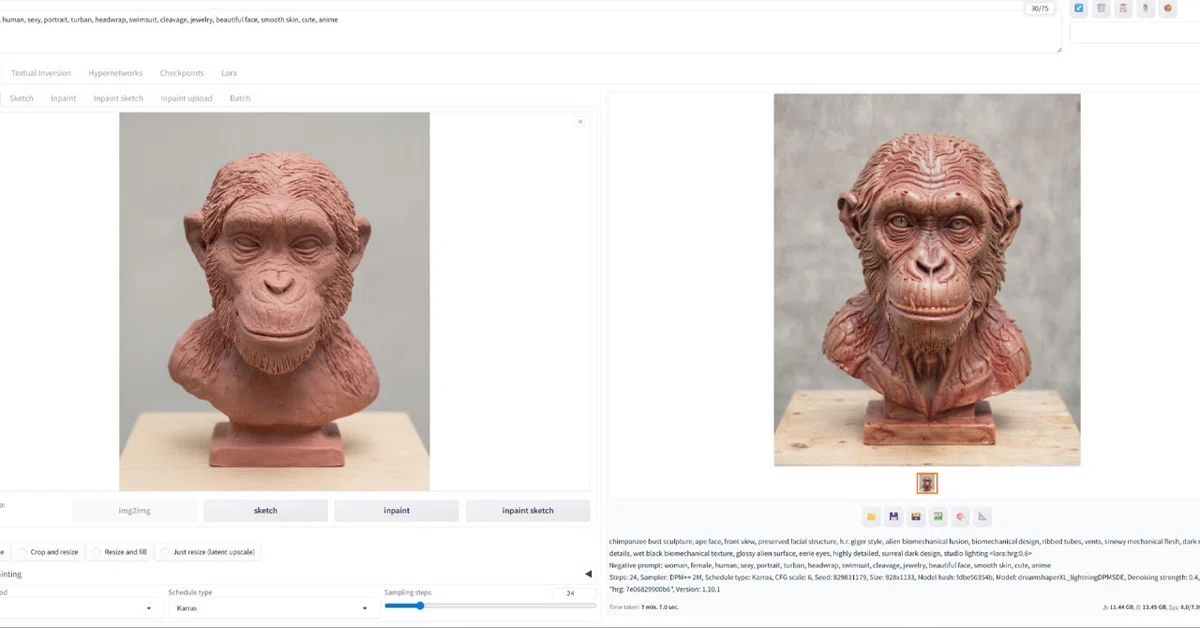Click the save-zip archive box icon
Image resolution: width=1200 pixels, height=628 pixels.
[916, 517]
